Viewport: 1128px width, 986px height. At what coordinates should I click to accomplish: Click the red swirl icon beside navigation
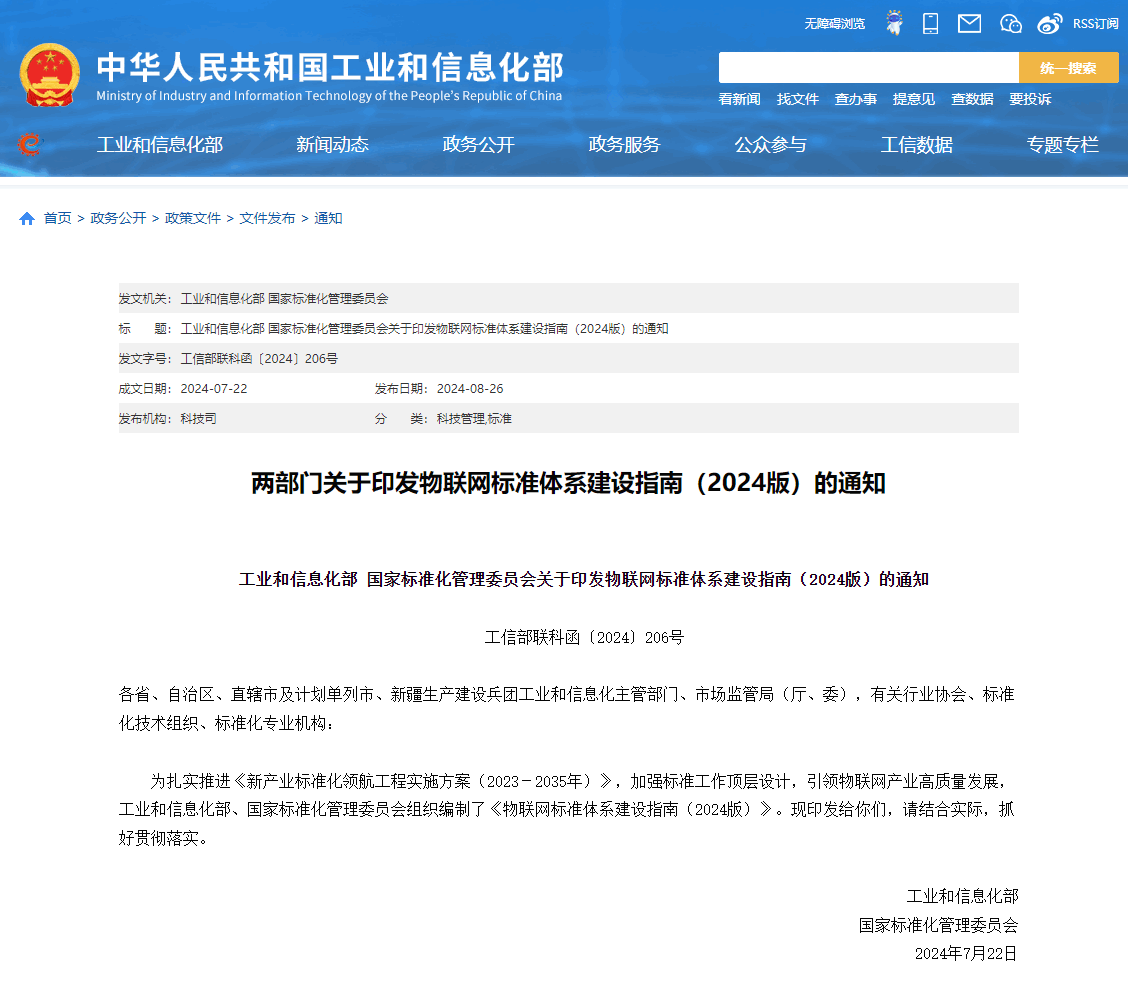(x=29, y=145)
